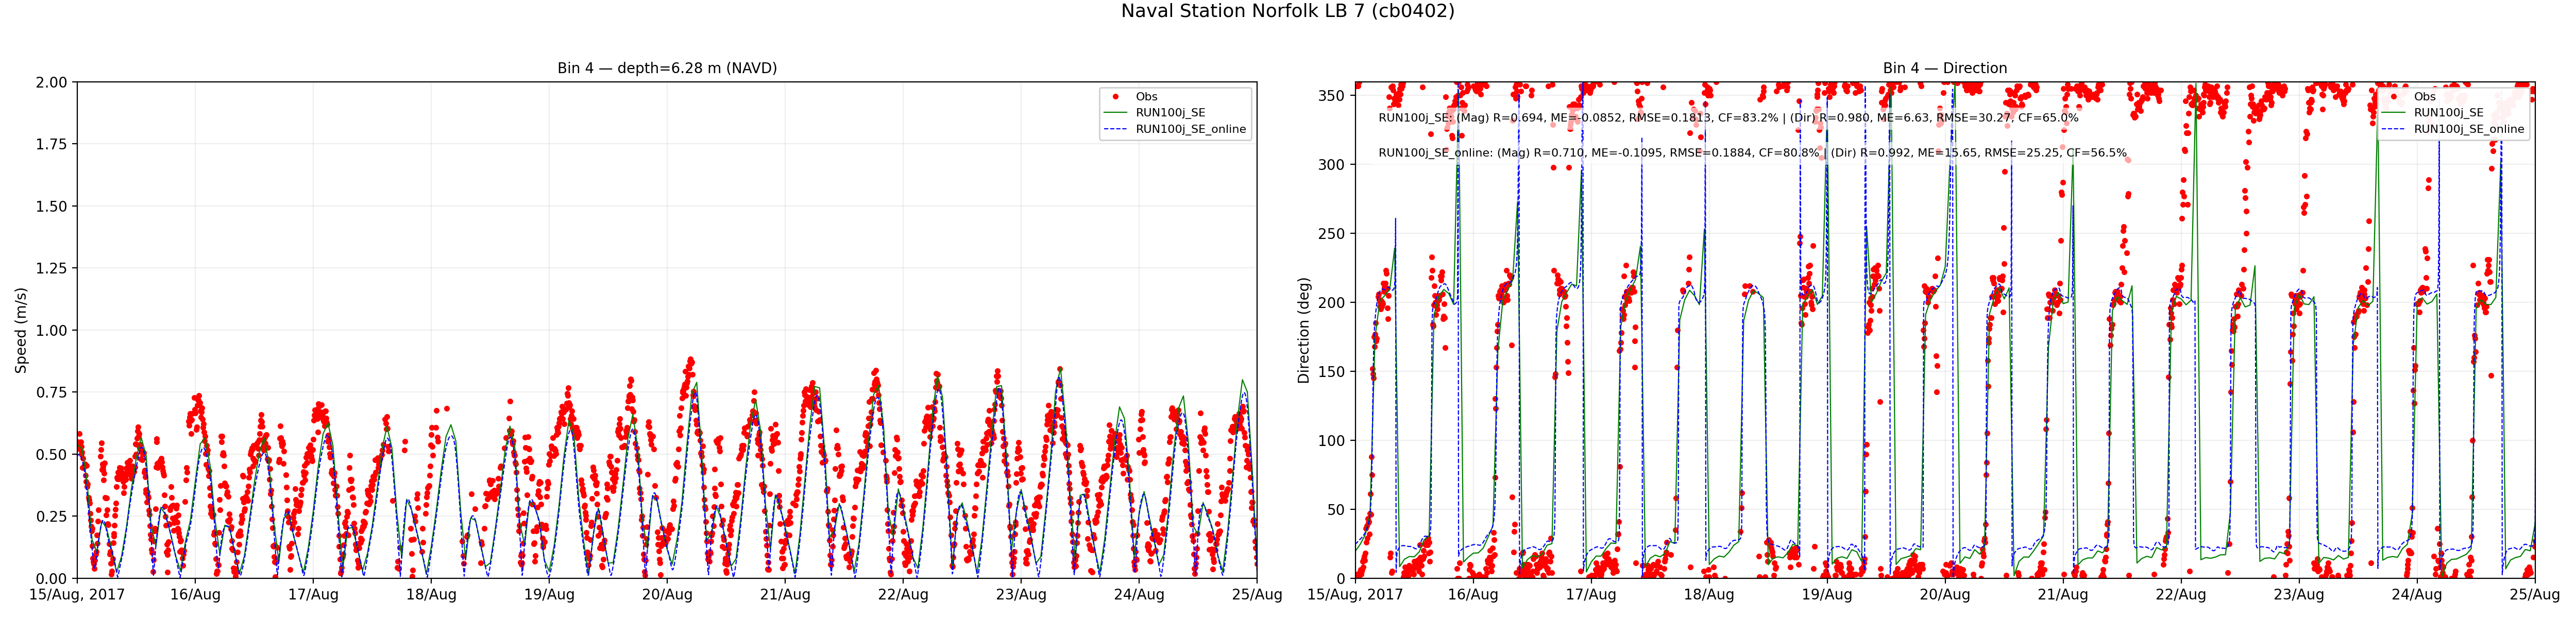Click the "20/Aug" date tick under the speed plot
The image size is (2576, 618).
[x=667, y=595]
